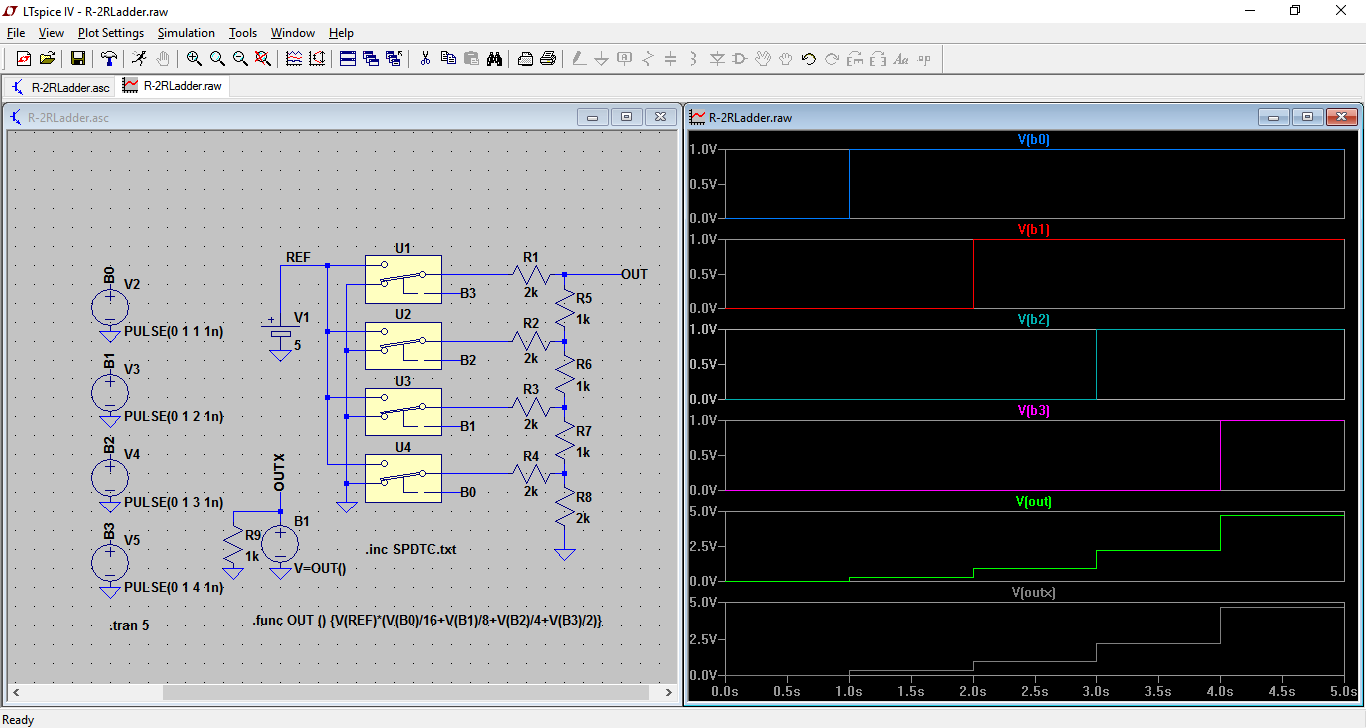Image resolution: width=1366 pixels, height=728 pixels.
Task: Click the Print icon
Action: point(548,59)
